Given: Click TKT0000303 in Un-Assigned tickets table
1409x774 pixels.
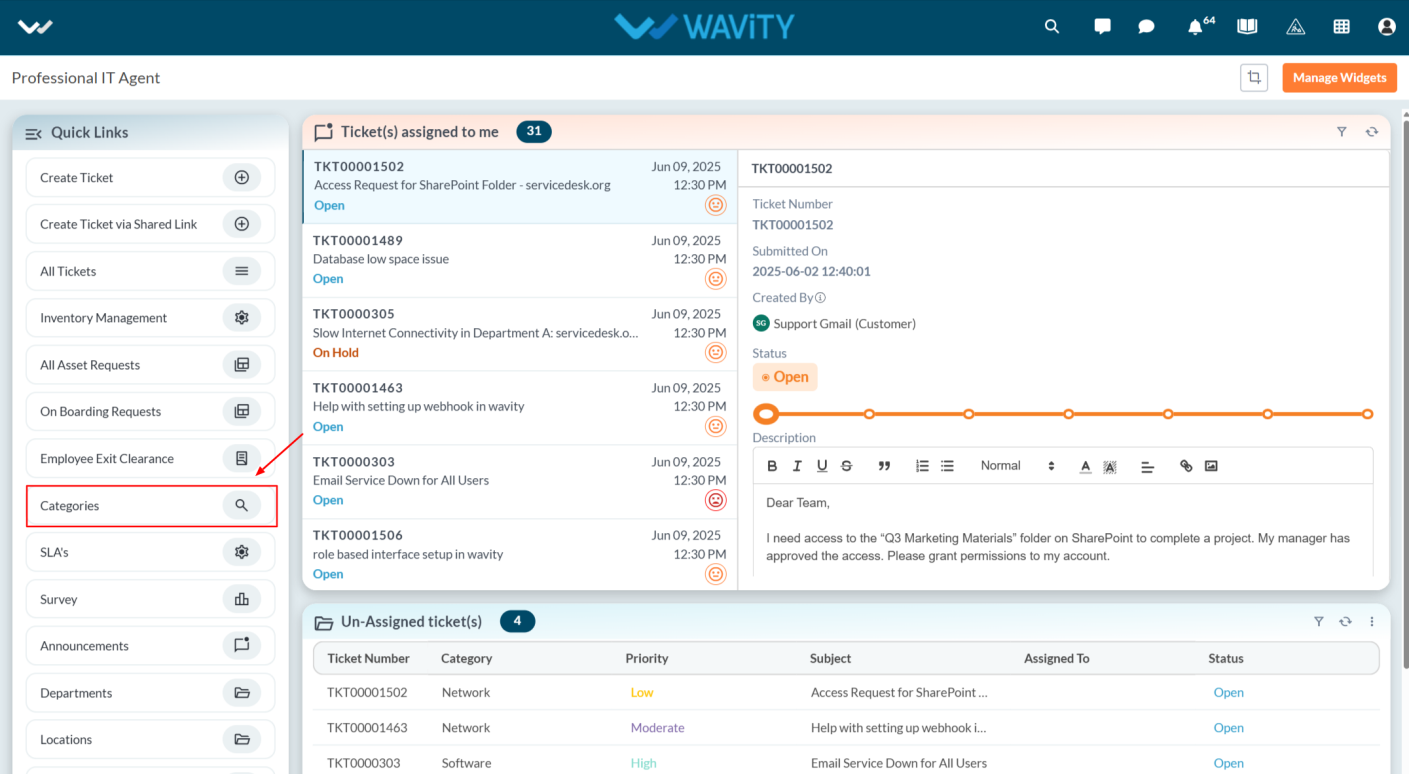Looking at the screenshot, I should click(364, 763).
